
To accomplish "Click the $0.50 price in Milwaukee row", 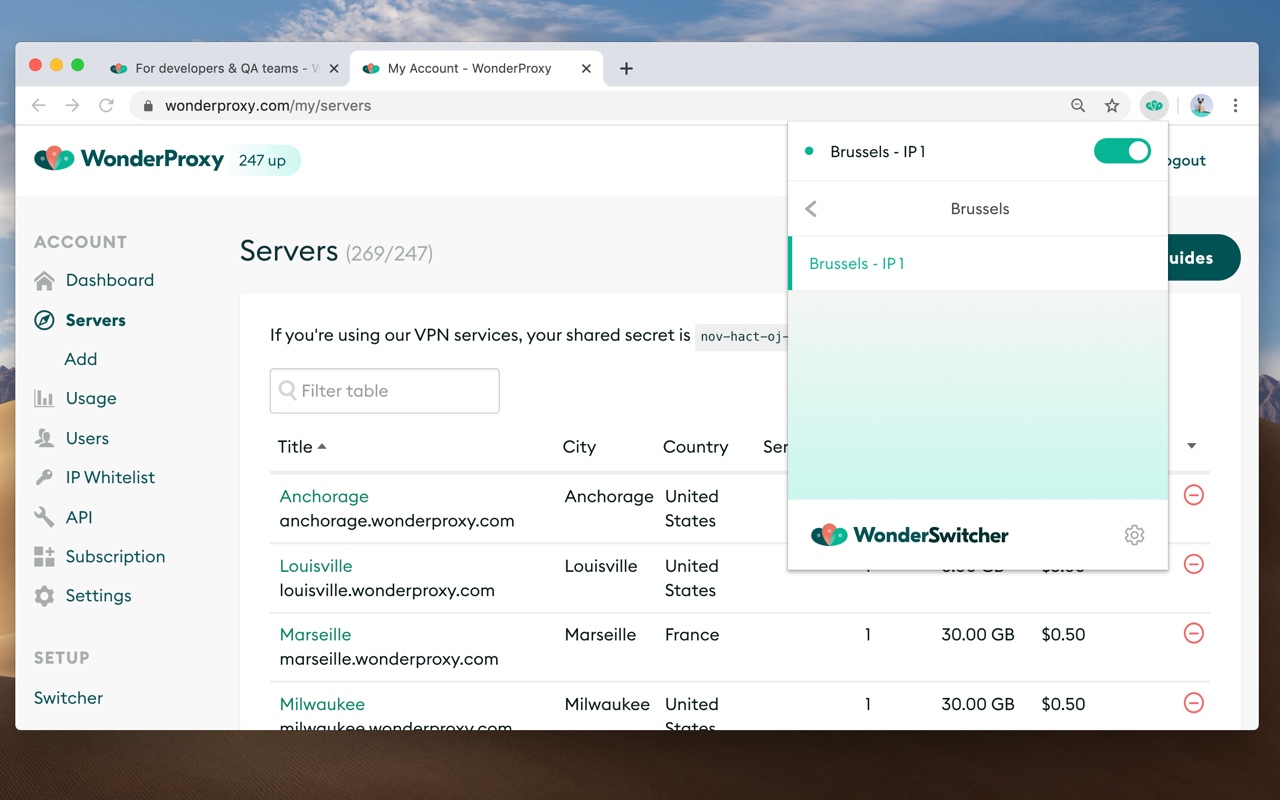I will [x=1063, y=704].
